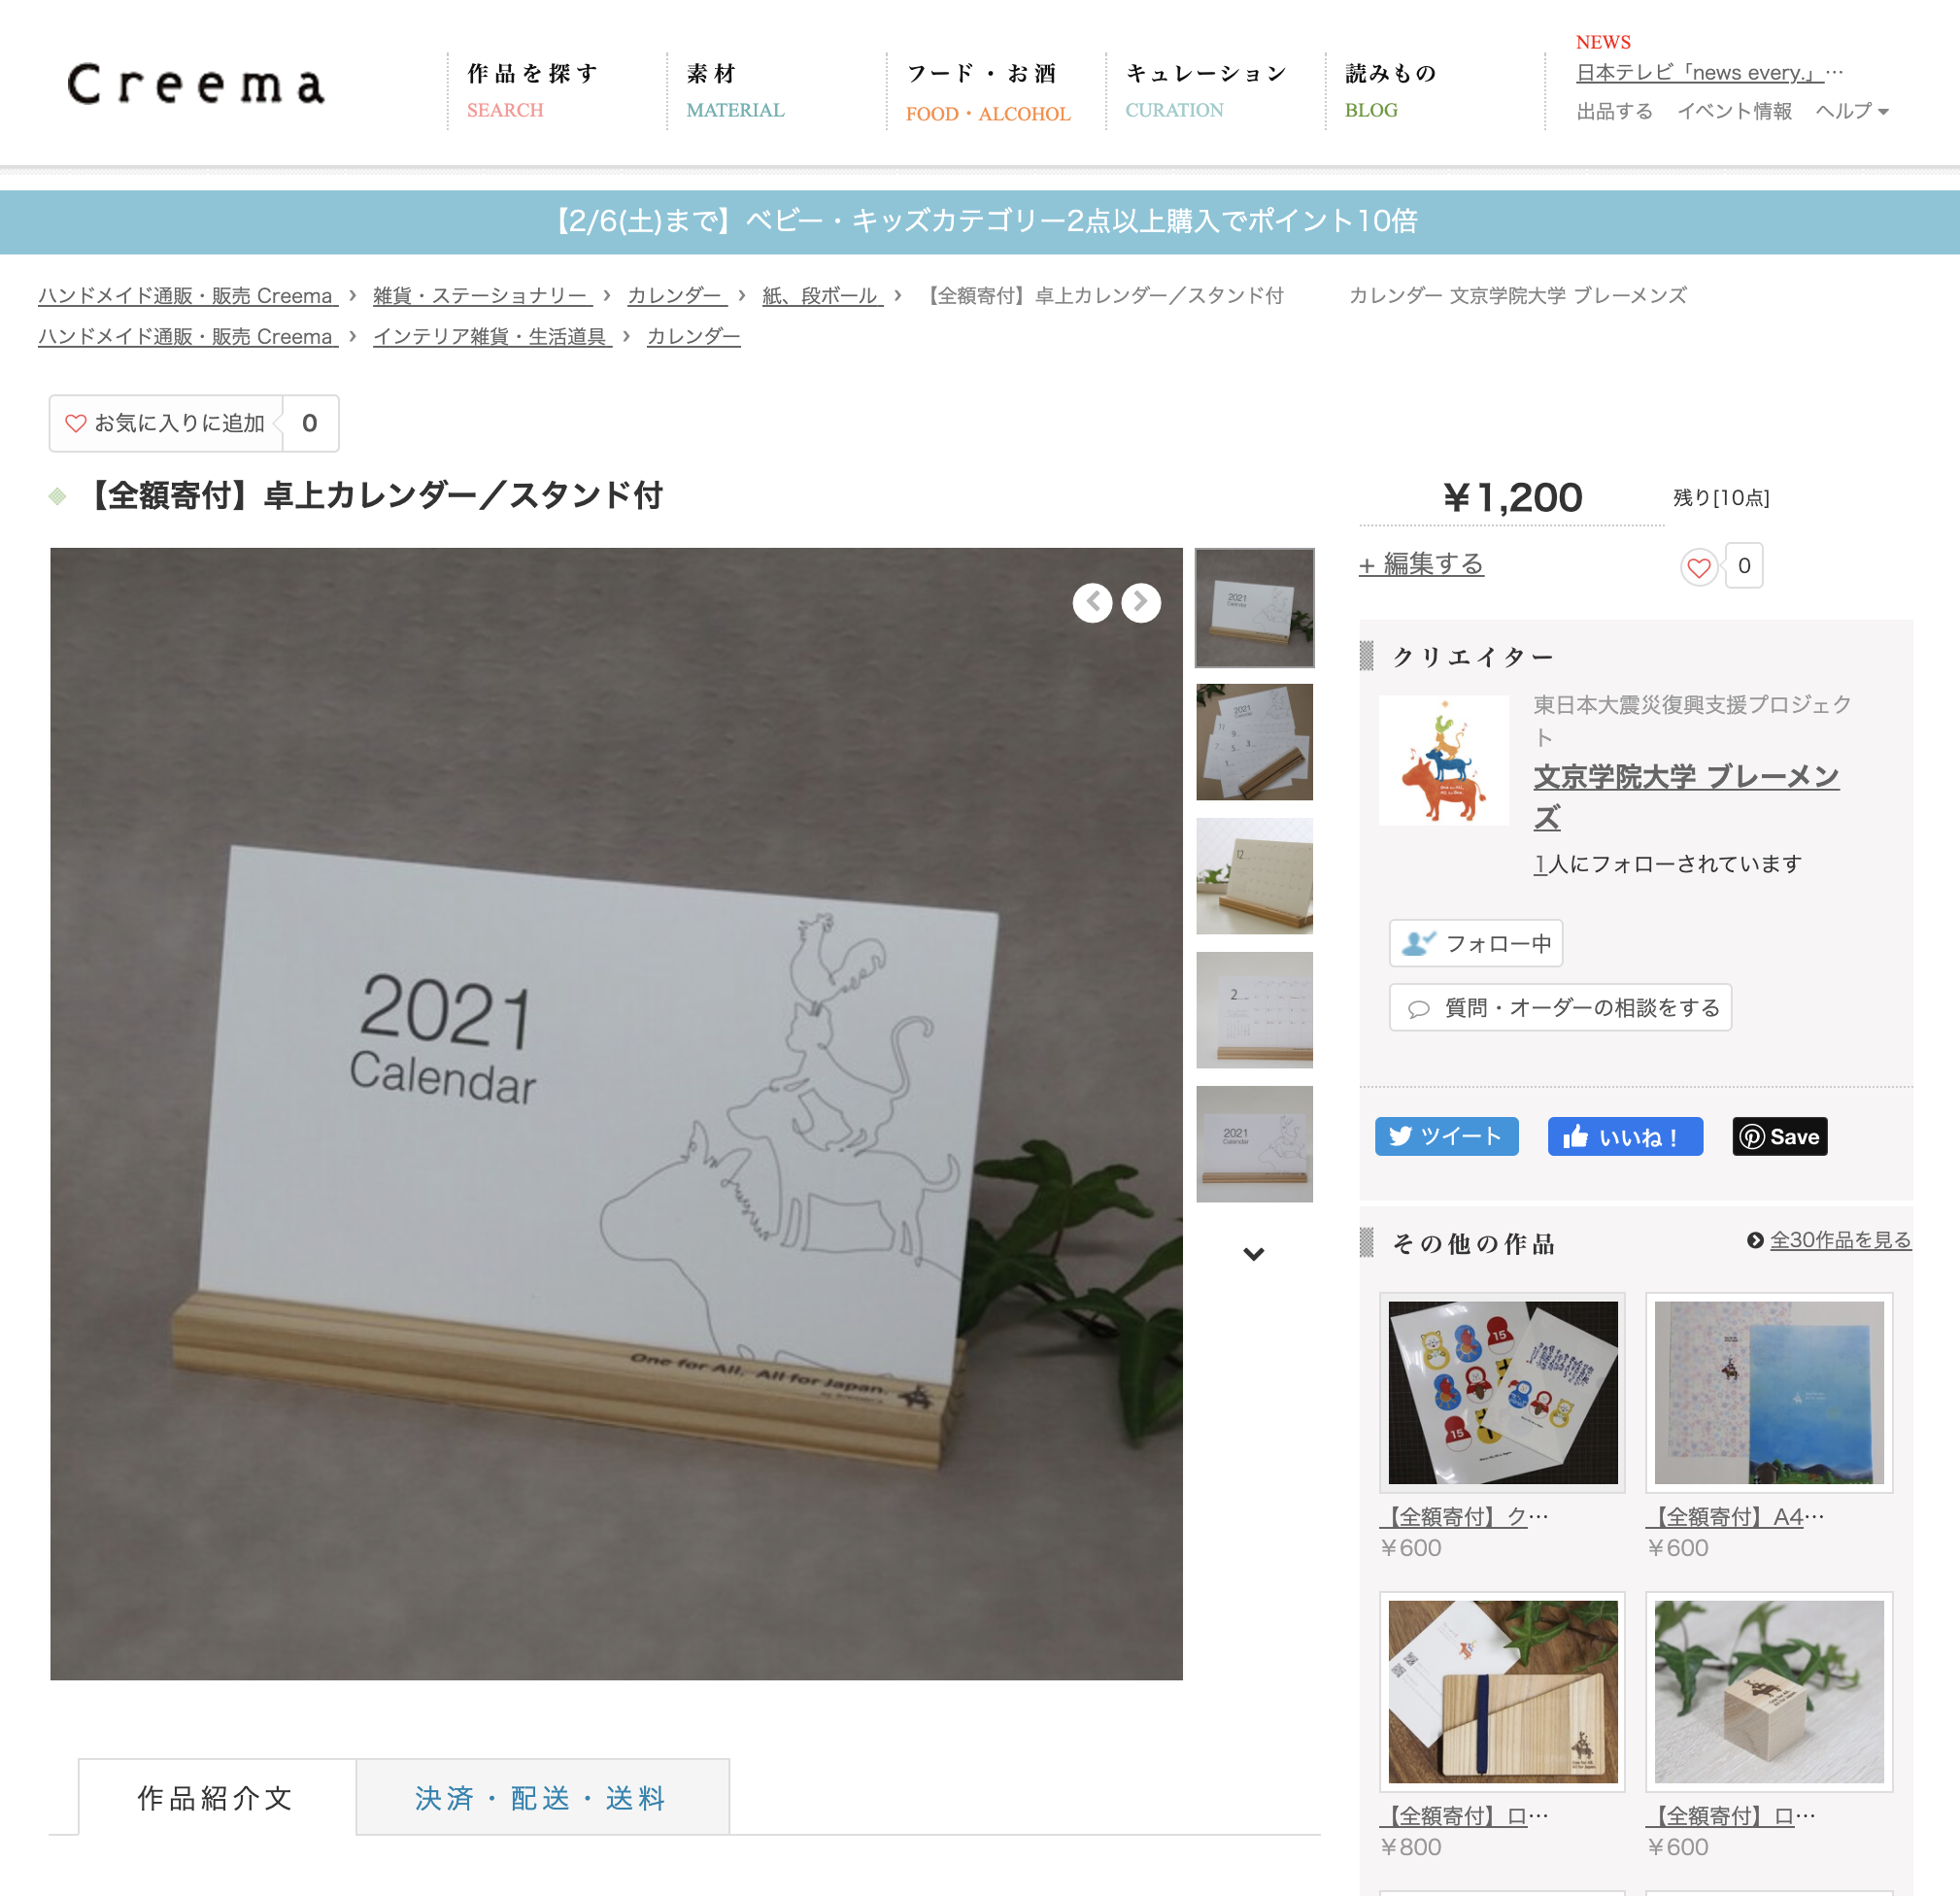Image resolution: width=1960 pixels, height=1896 pixels.
Task: Expand the ヘルプ dropdown menu
Action: tap(1852, 111)
